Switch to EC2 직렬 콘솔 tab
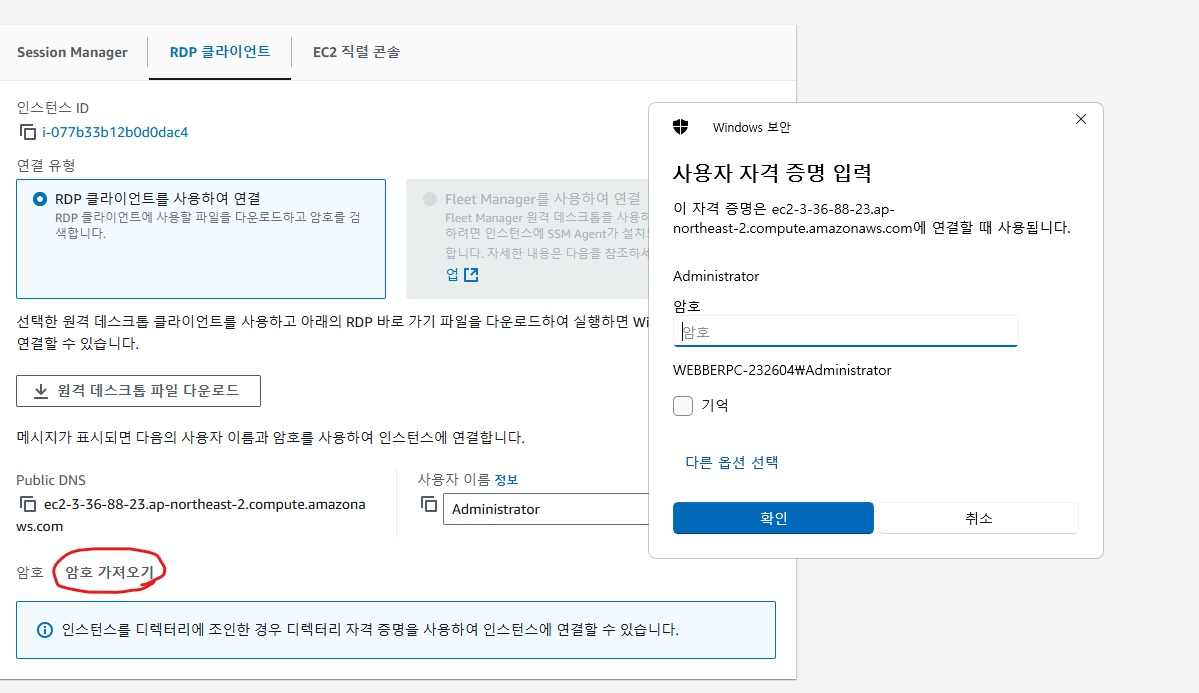The image size is (1199, 693). tap(356, 52)
